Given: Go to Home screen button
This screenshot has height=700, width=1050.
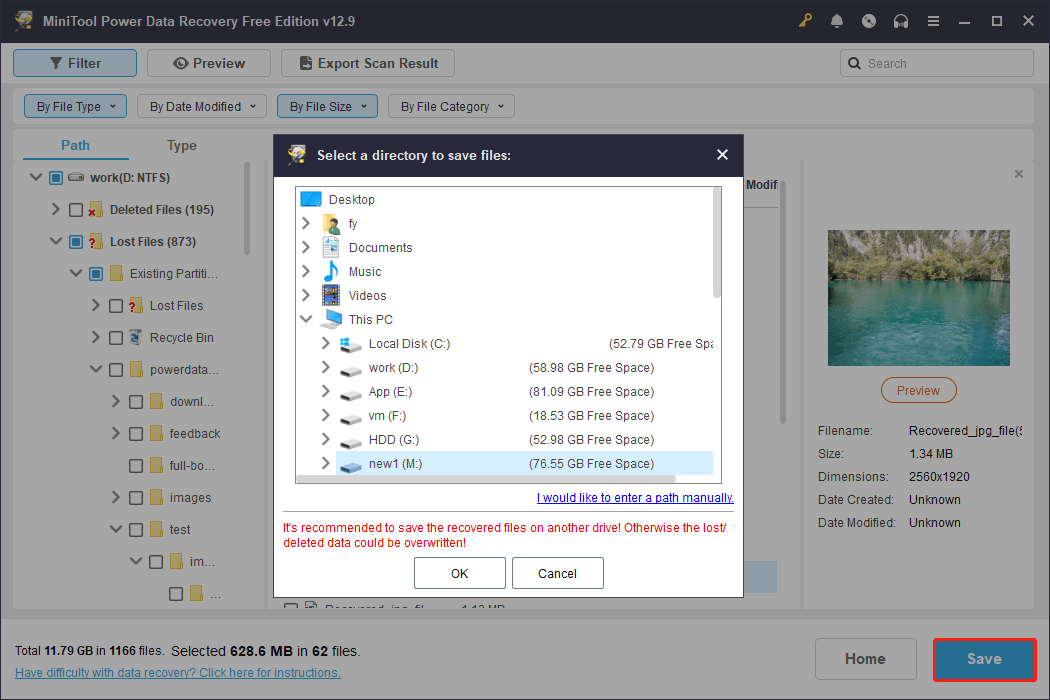Looking at the screenshot, I should pyautogui.click(x=865, y=659).
